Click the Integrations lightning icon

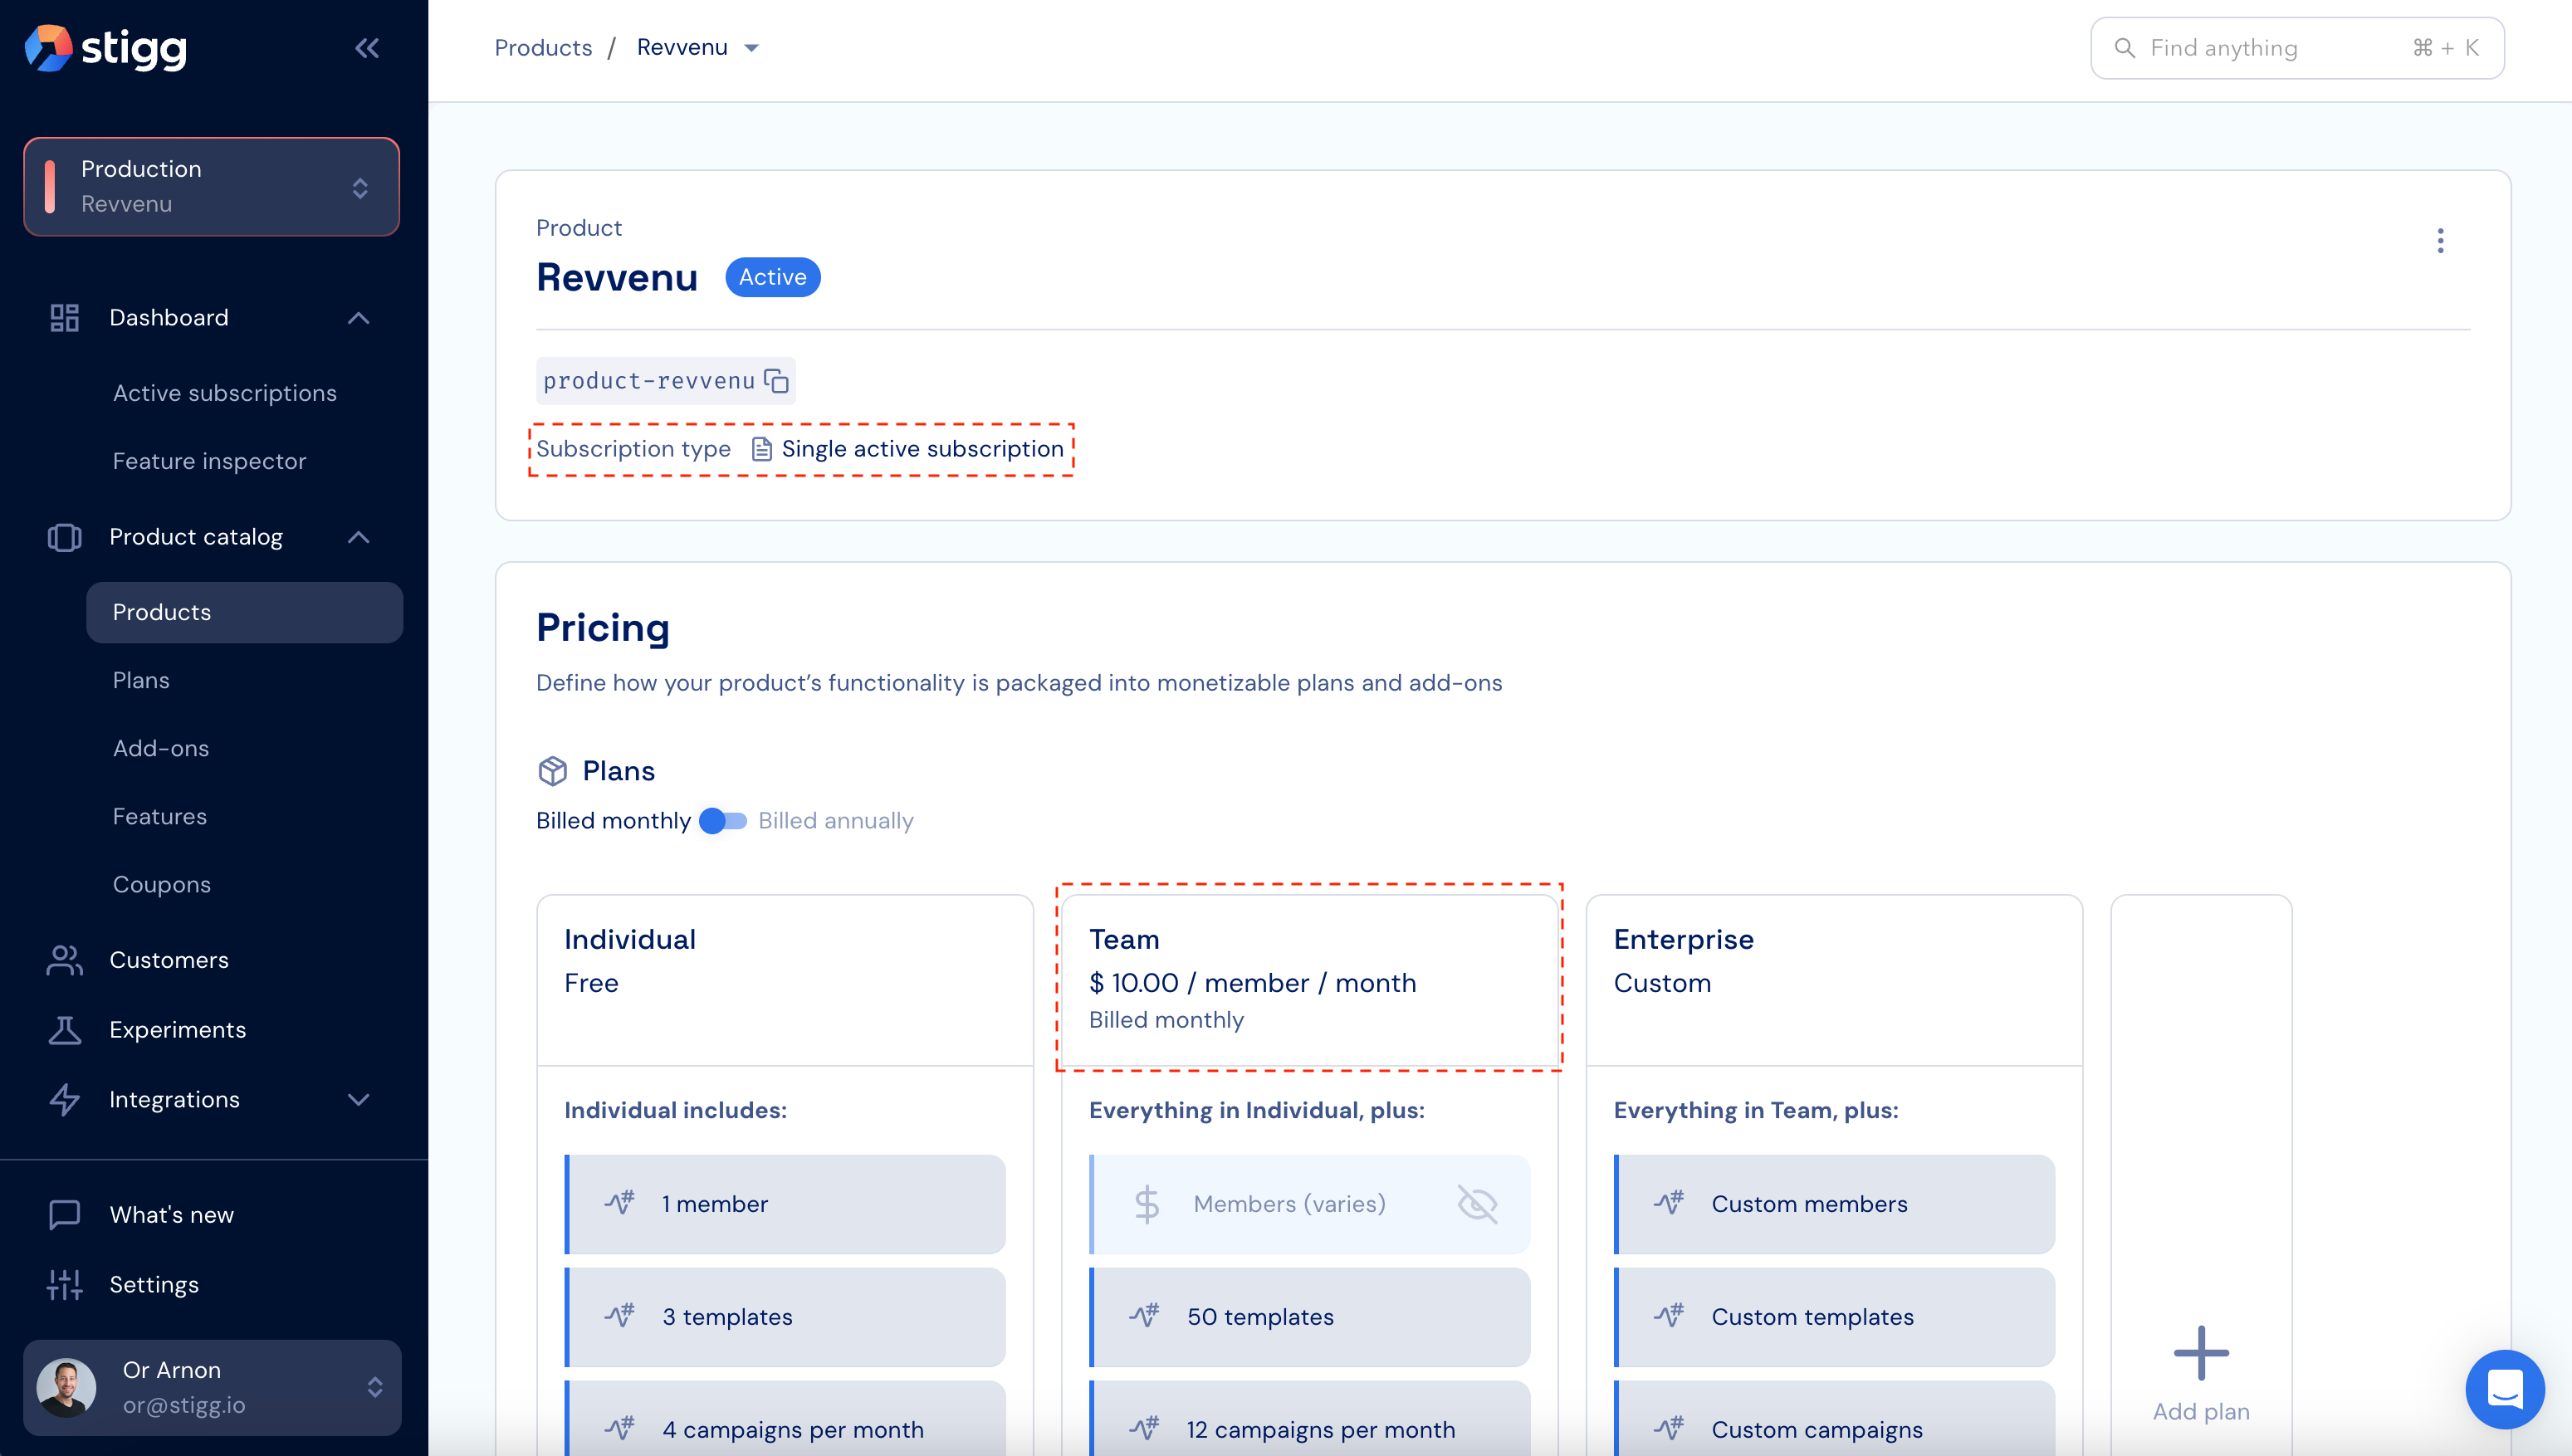tap(64, 1100)
